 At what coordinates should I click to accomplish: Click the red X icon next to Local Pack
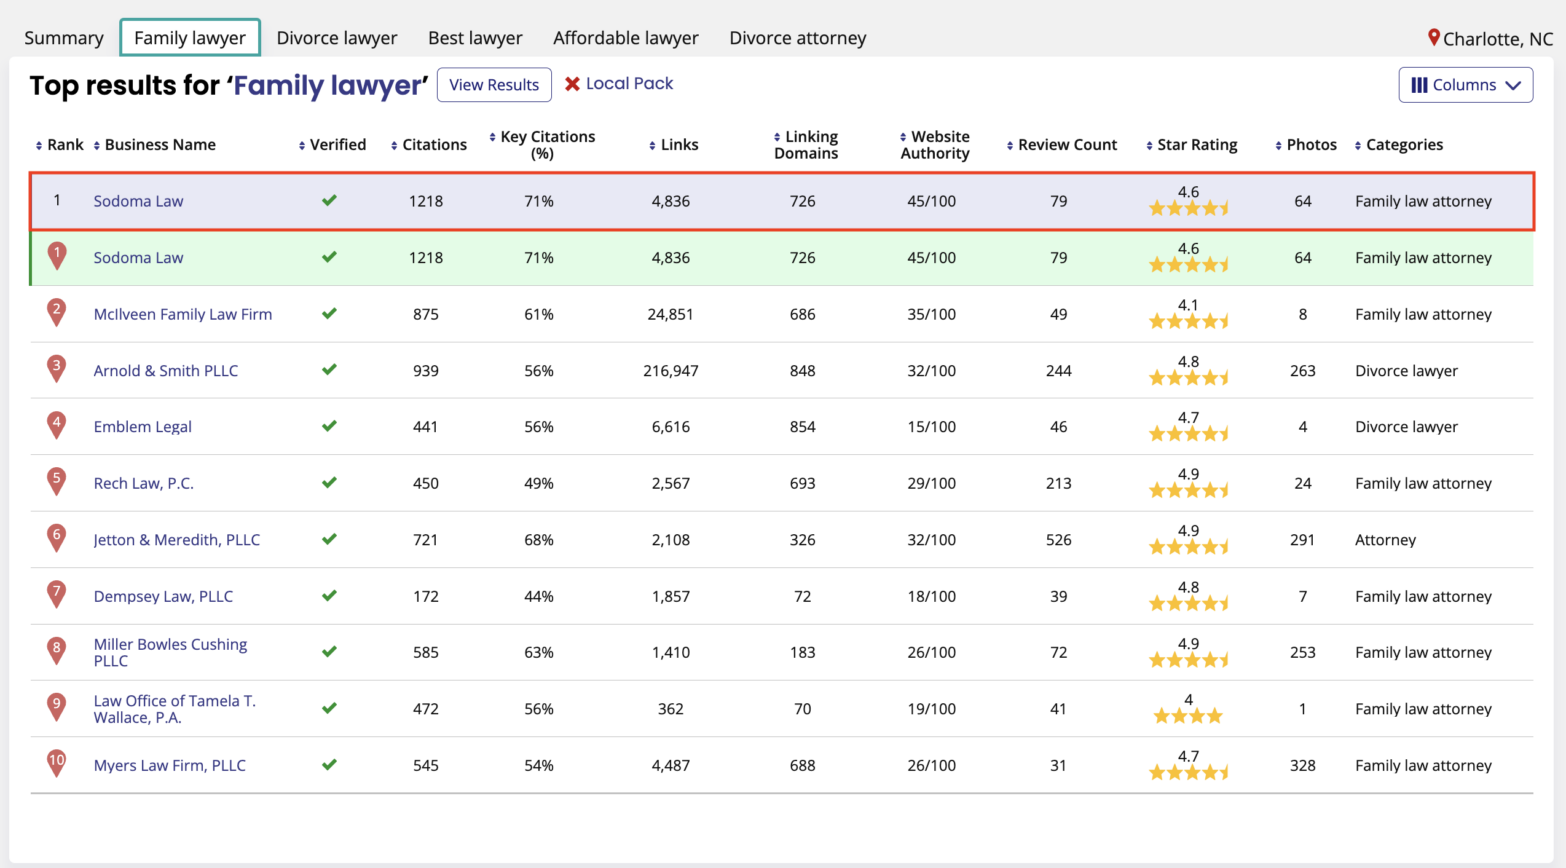[x=573, y=84]
